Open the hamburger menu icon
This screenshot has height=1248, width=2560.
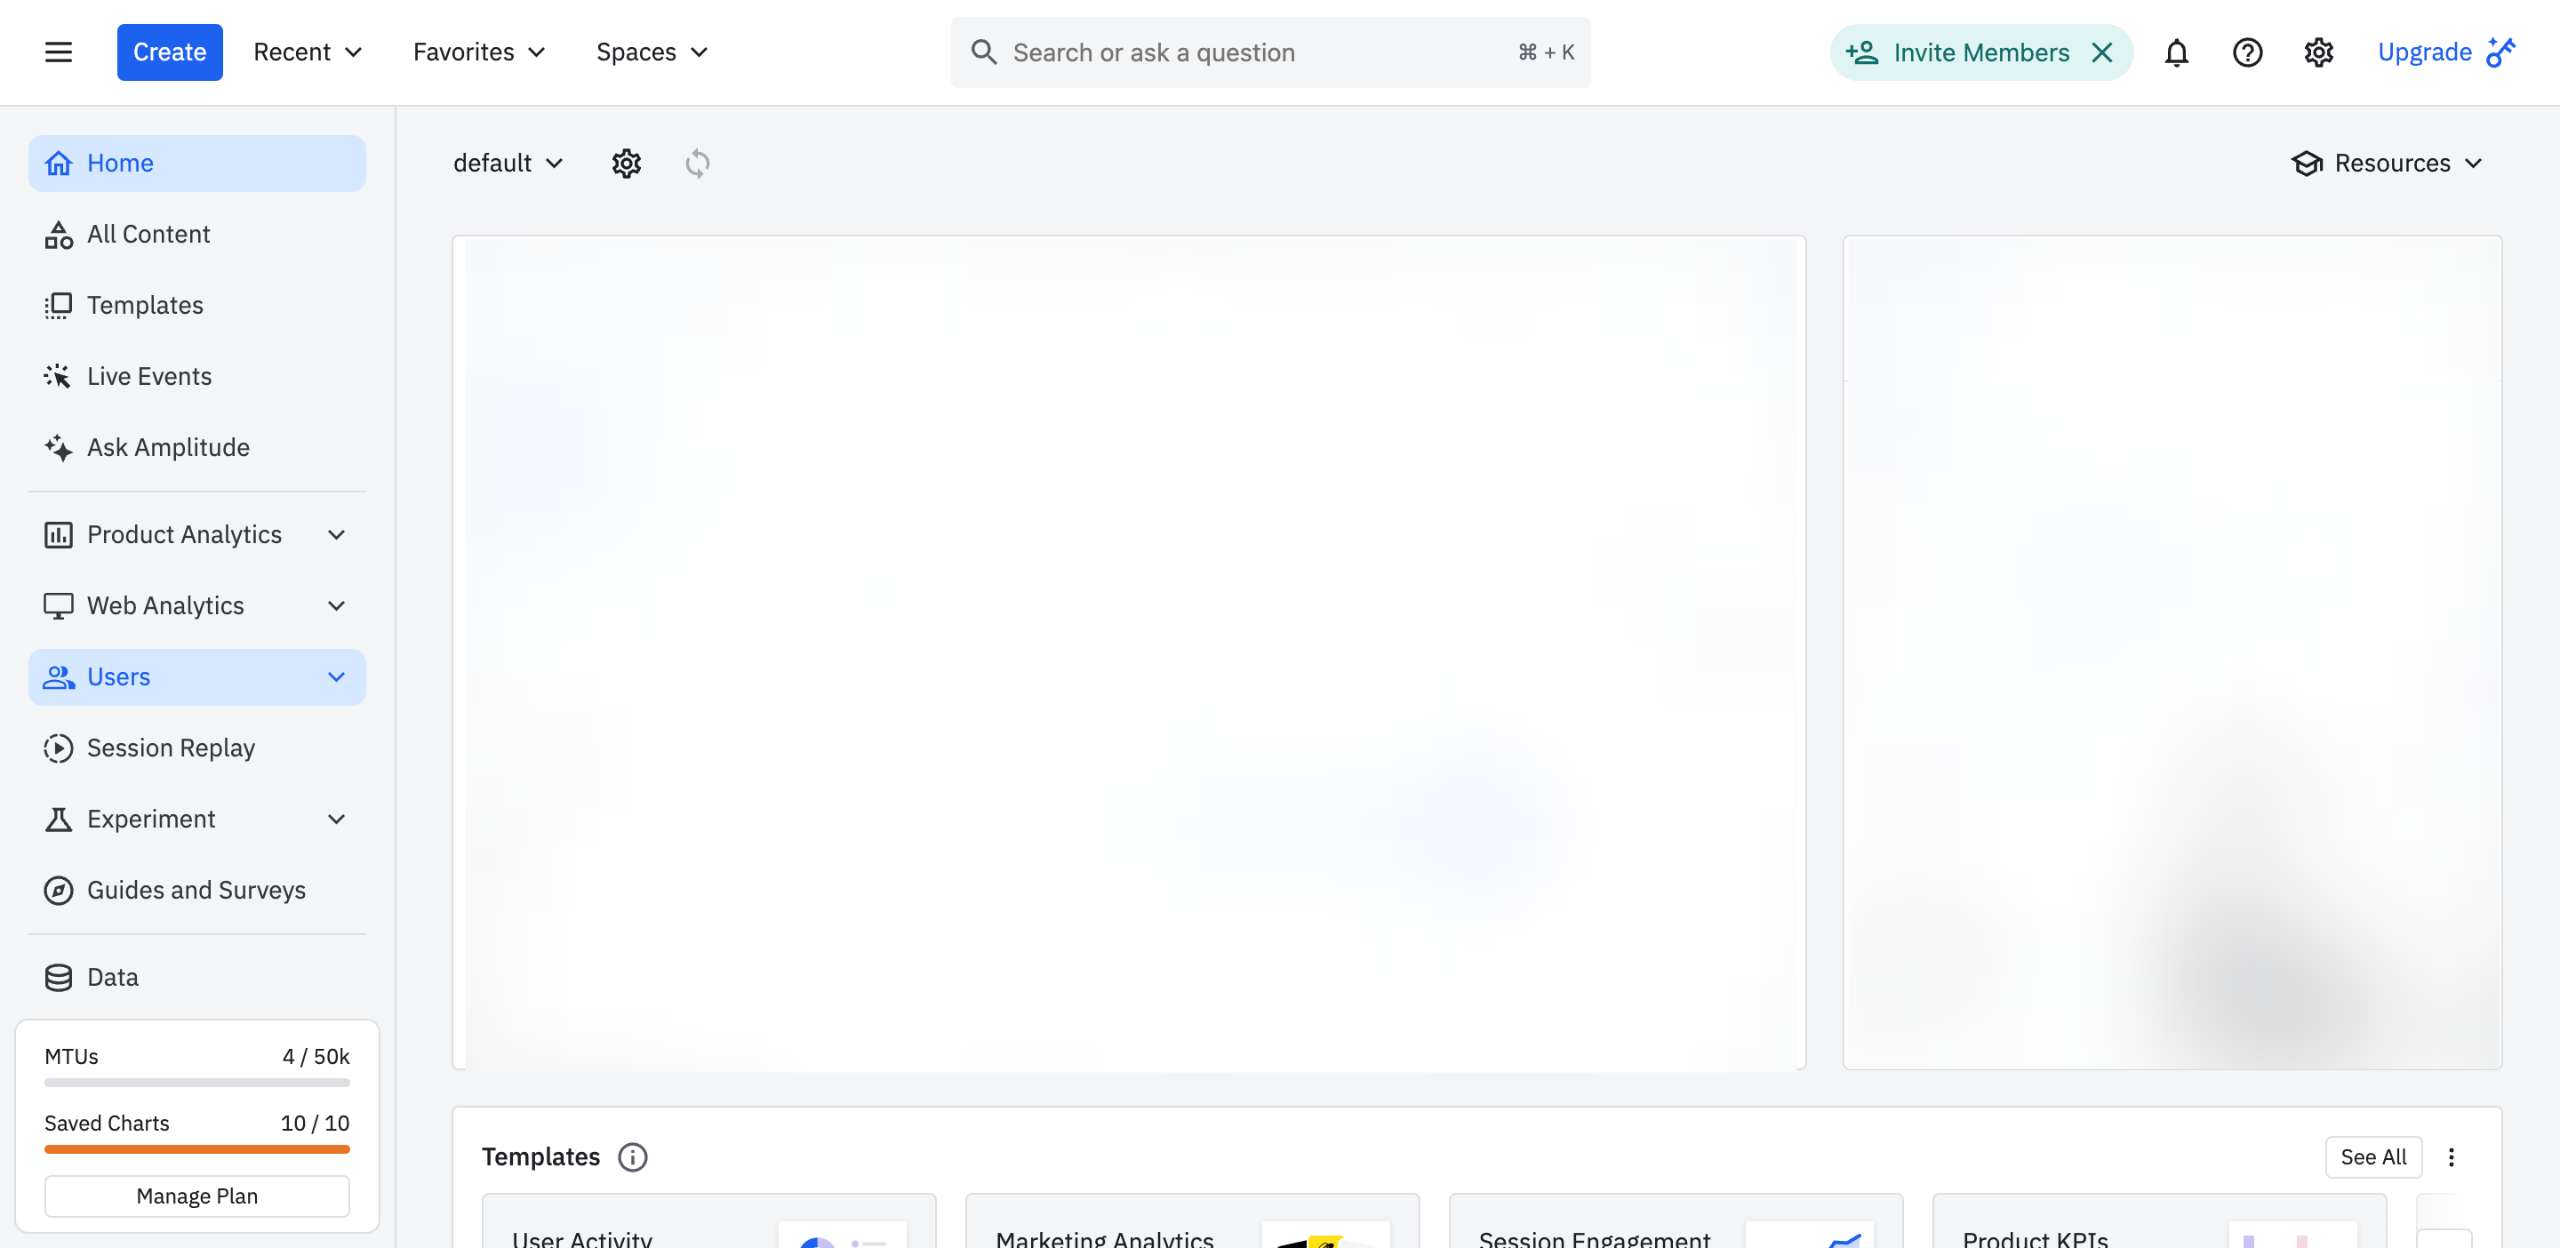(x=58, y=52)
